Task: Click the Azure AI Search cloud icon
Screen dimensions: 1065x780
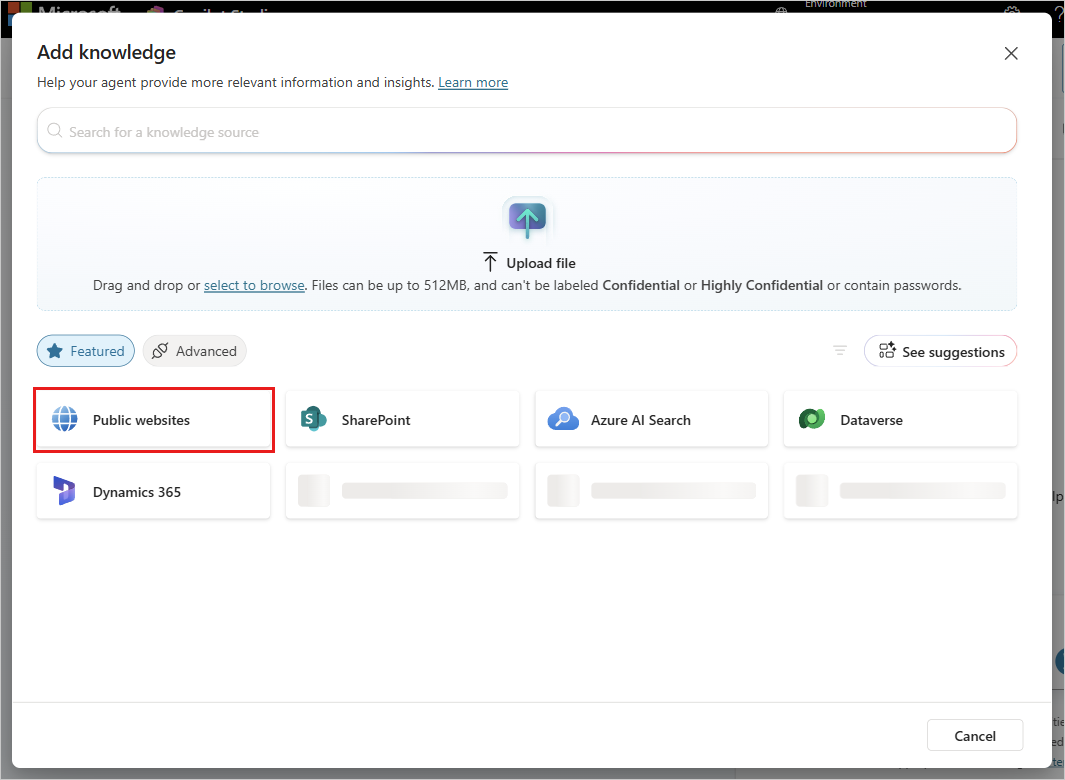Action: (563, 419)
